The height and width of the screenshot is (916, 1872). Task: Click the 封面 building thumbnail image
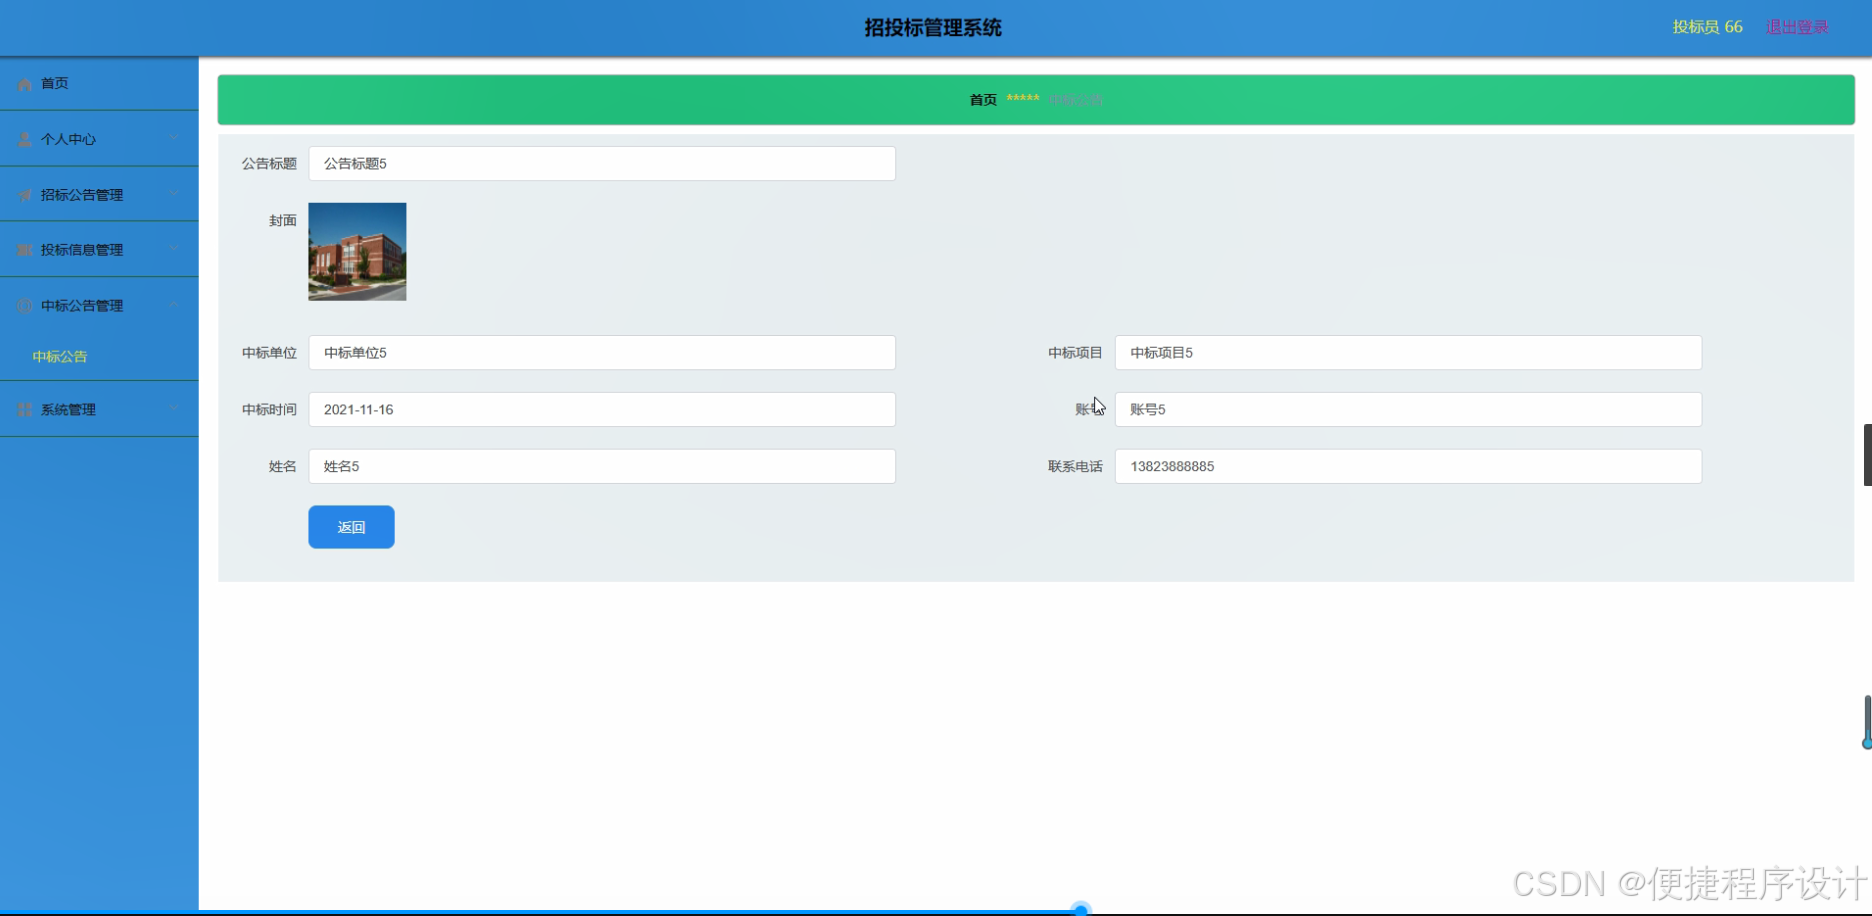pos(357,252)
